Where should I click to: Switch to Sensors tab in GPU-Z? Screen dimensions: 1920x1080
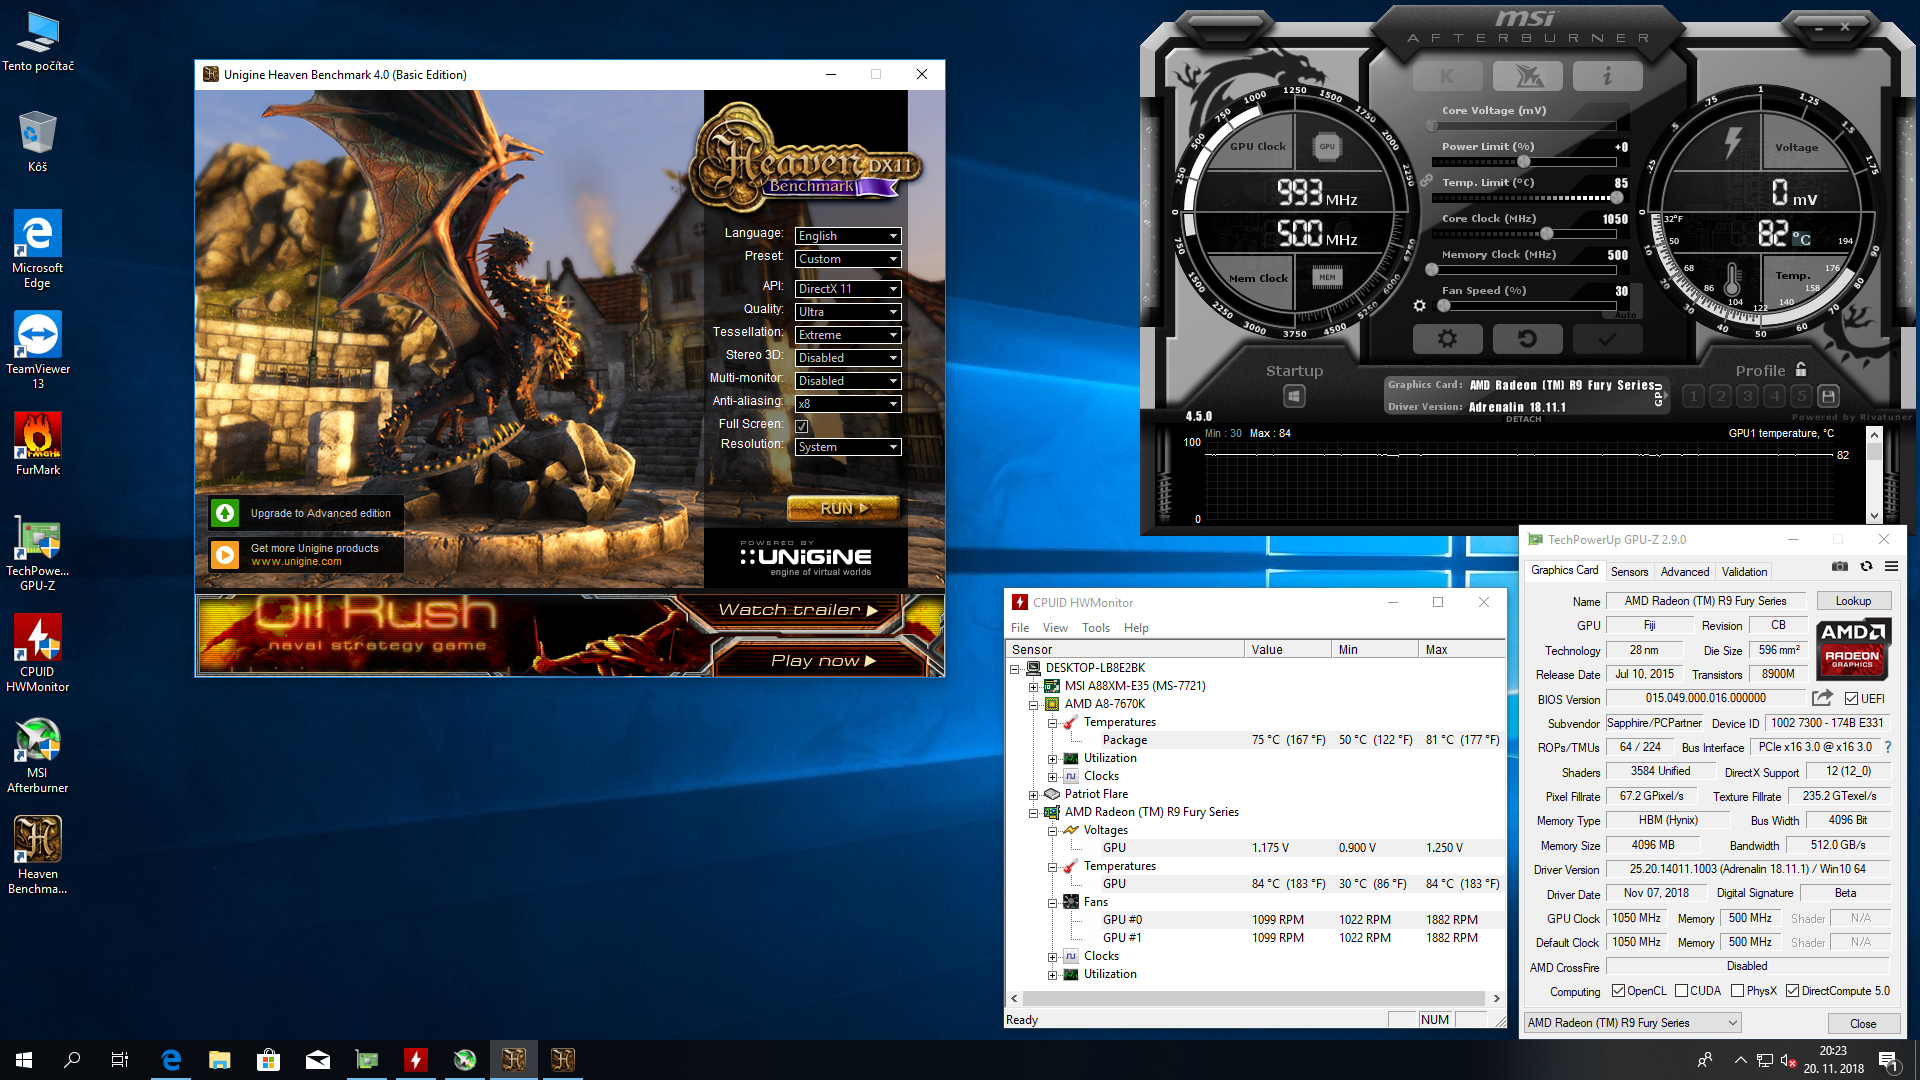[1629, 572]
